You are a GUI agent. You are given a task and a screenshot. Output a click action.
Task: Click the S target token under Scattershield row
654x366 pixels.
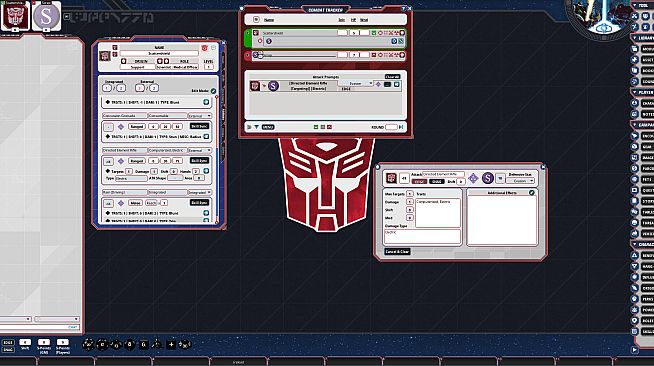coord(269,41)
